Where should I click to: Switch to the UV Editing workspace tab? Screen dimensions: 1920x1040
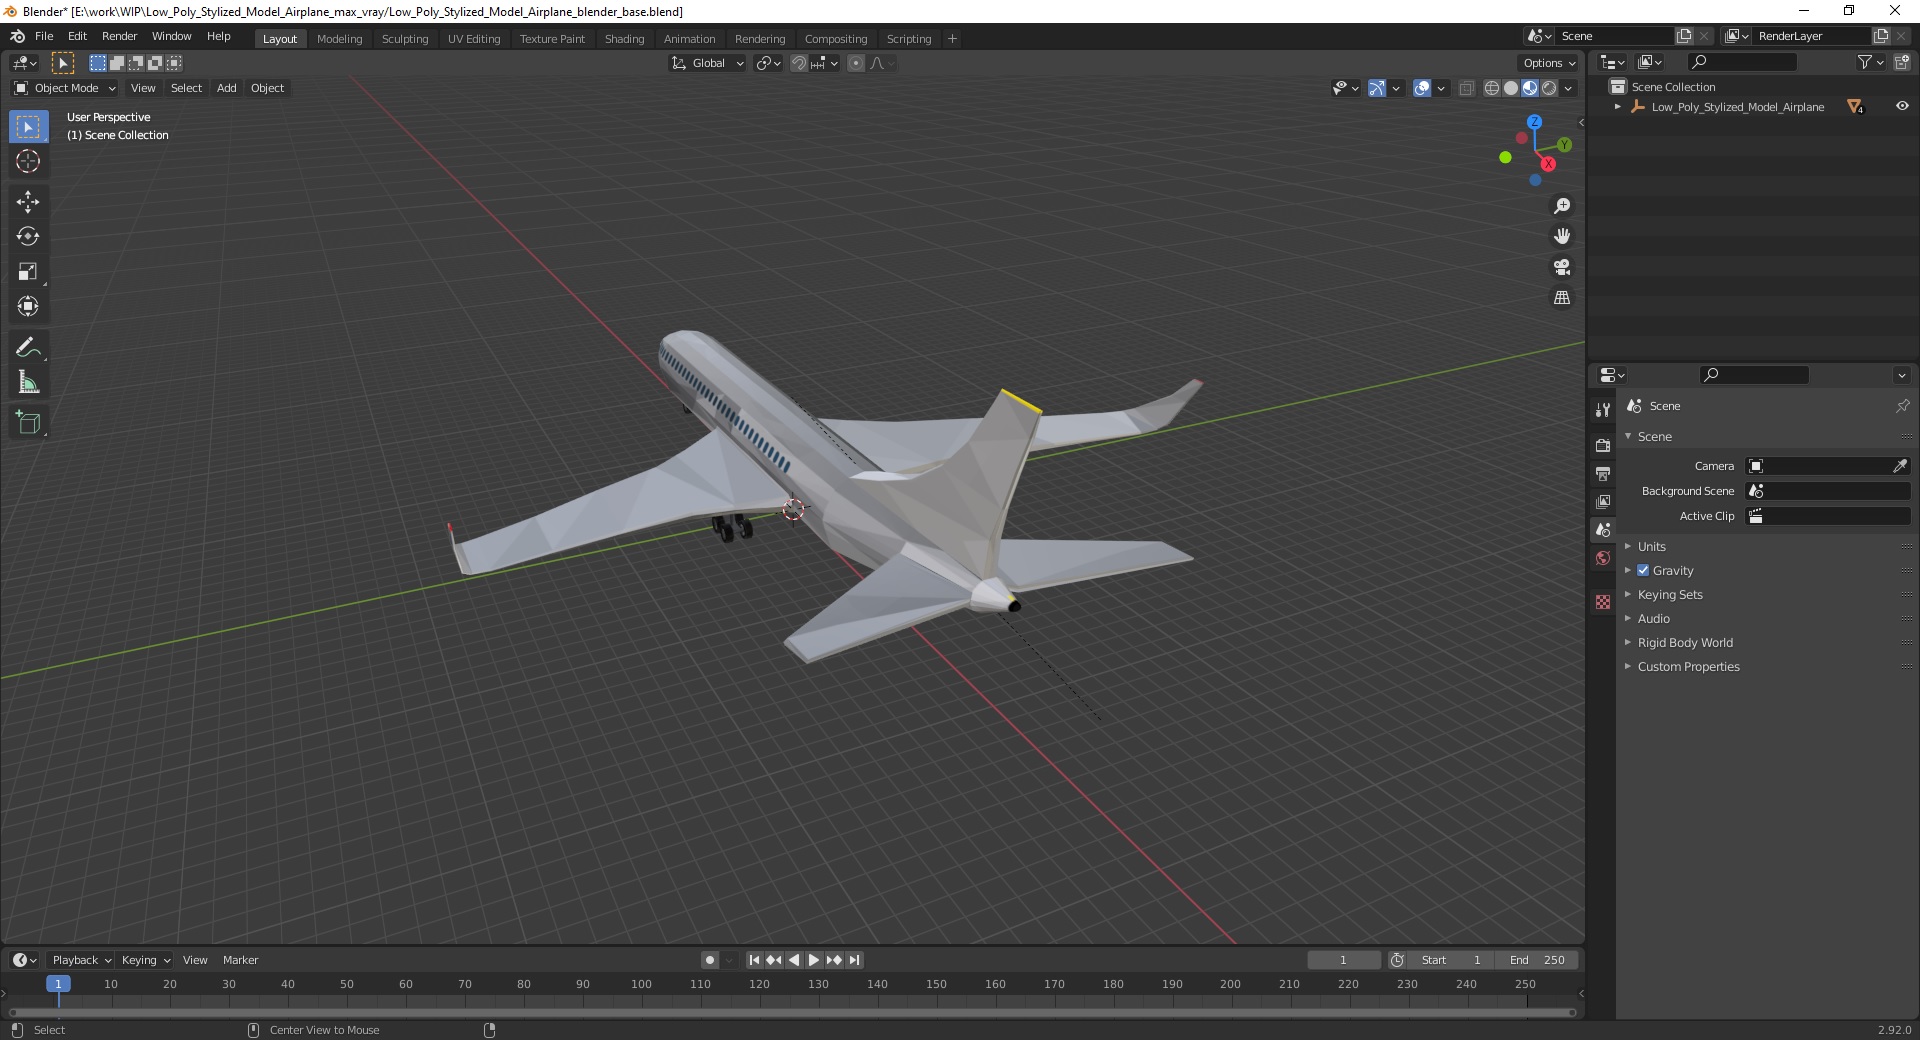474,39
